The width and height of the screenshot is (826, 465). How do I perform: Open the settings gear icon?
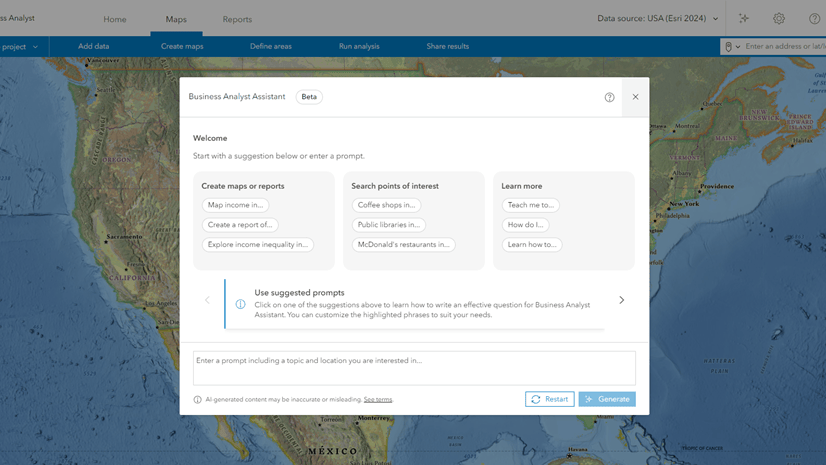pos(779,18)
